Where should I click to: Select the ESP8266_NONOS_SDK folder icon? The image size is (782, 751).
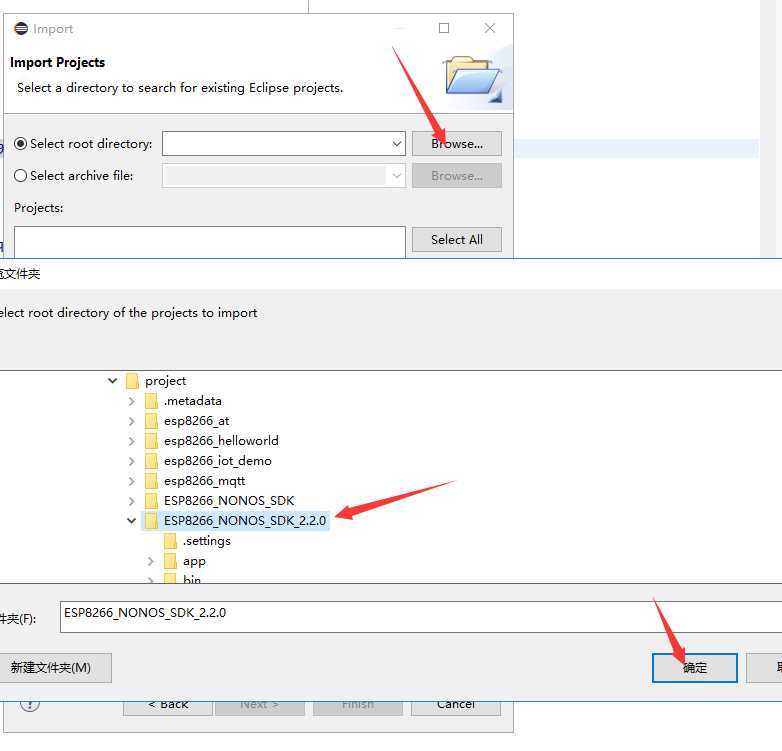(151, 501)
